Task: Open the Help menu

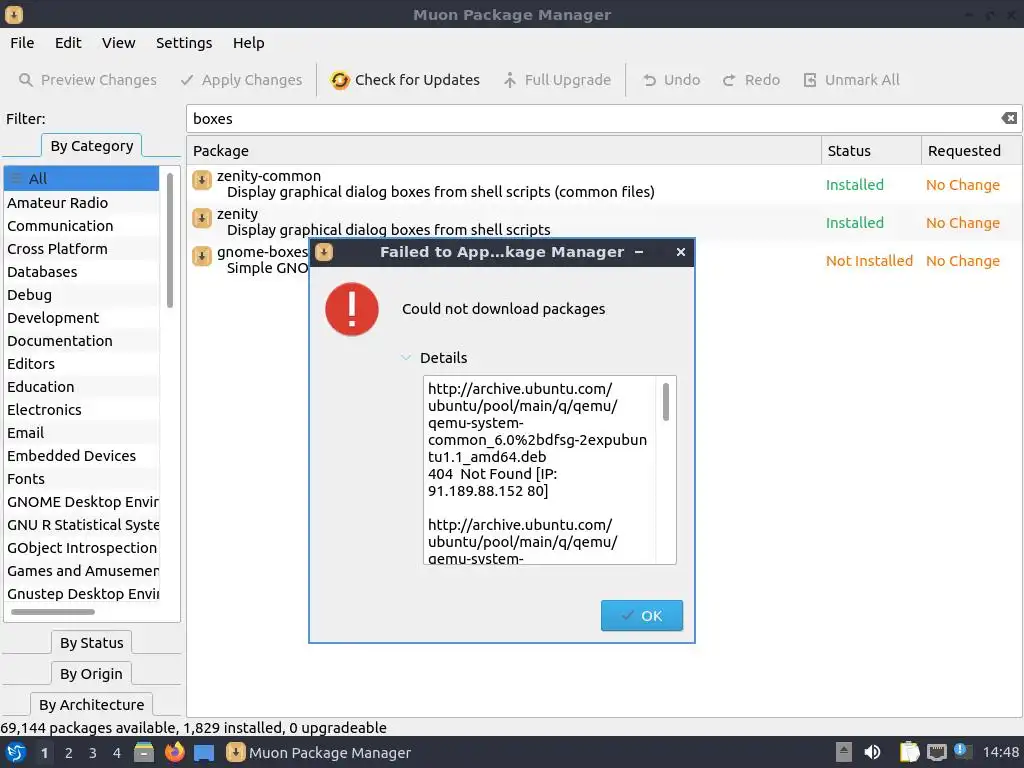Action: (x=248, y=43)
